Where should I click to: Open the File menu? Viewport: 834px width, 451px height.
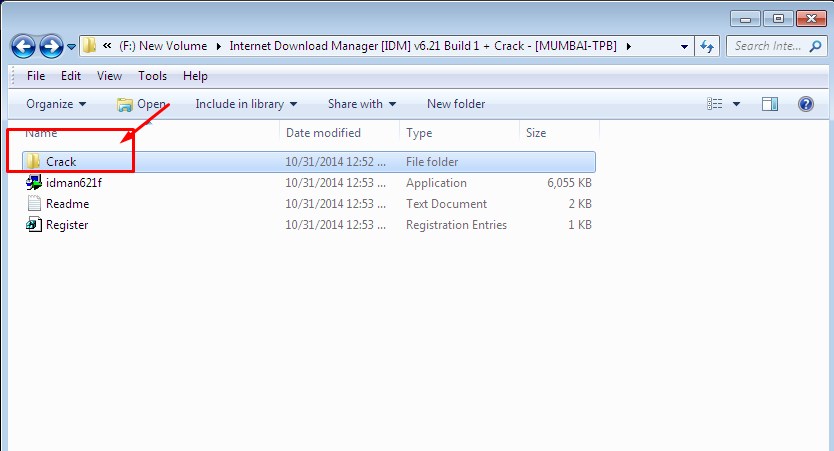point(36,76)
